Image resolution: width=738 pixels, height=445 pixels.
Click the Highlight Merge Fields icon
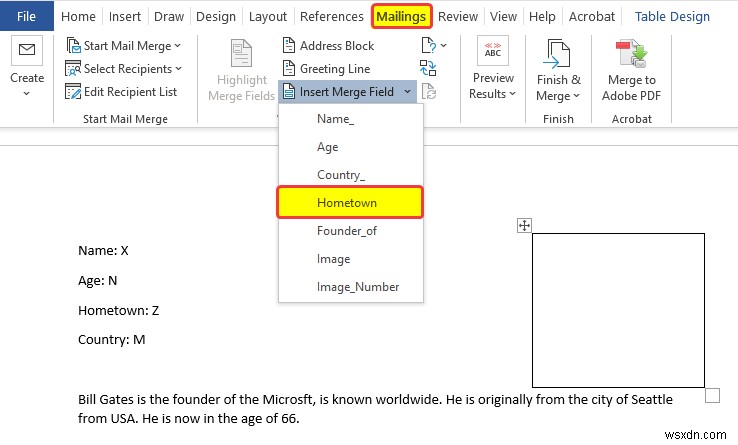click(x=241, y=53)
